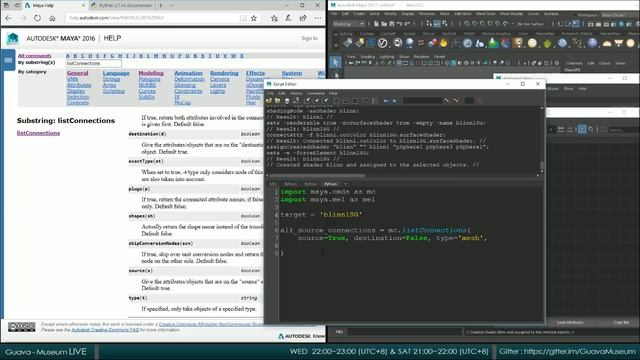Open the Edge more options menu
The height and width of the screenshot is (360, 640).
[x=318, y=18]
